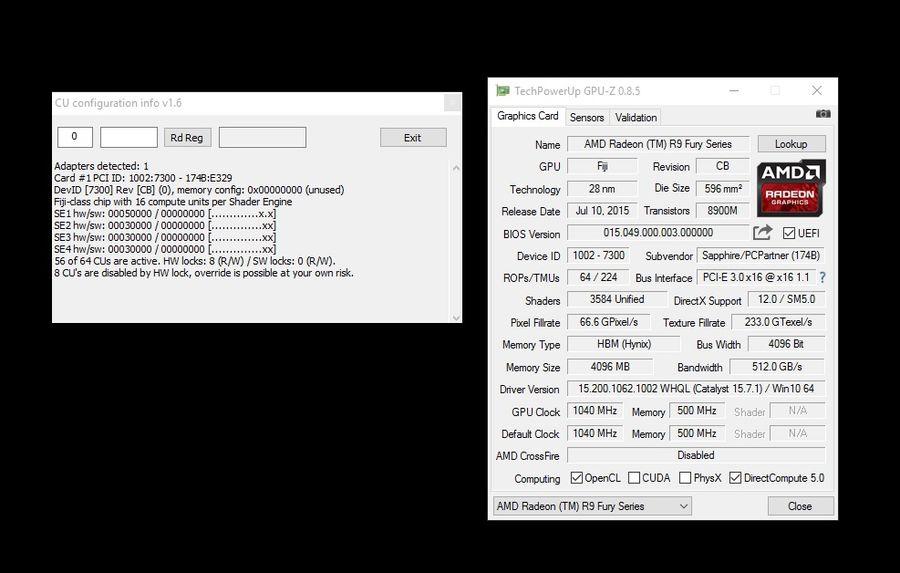Click the register index field containing 0
Screen dimensions: 900x573
(75, 137)
